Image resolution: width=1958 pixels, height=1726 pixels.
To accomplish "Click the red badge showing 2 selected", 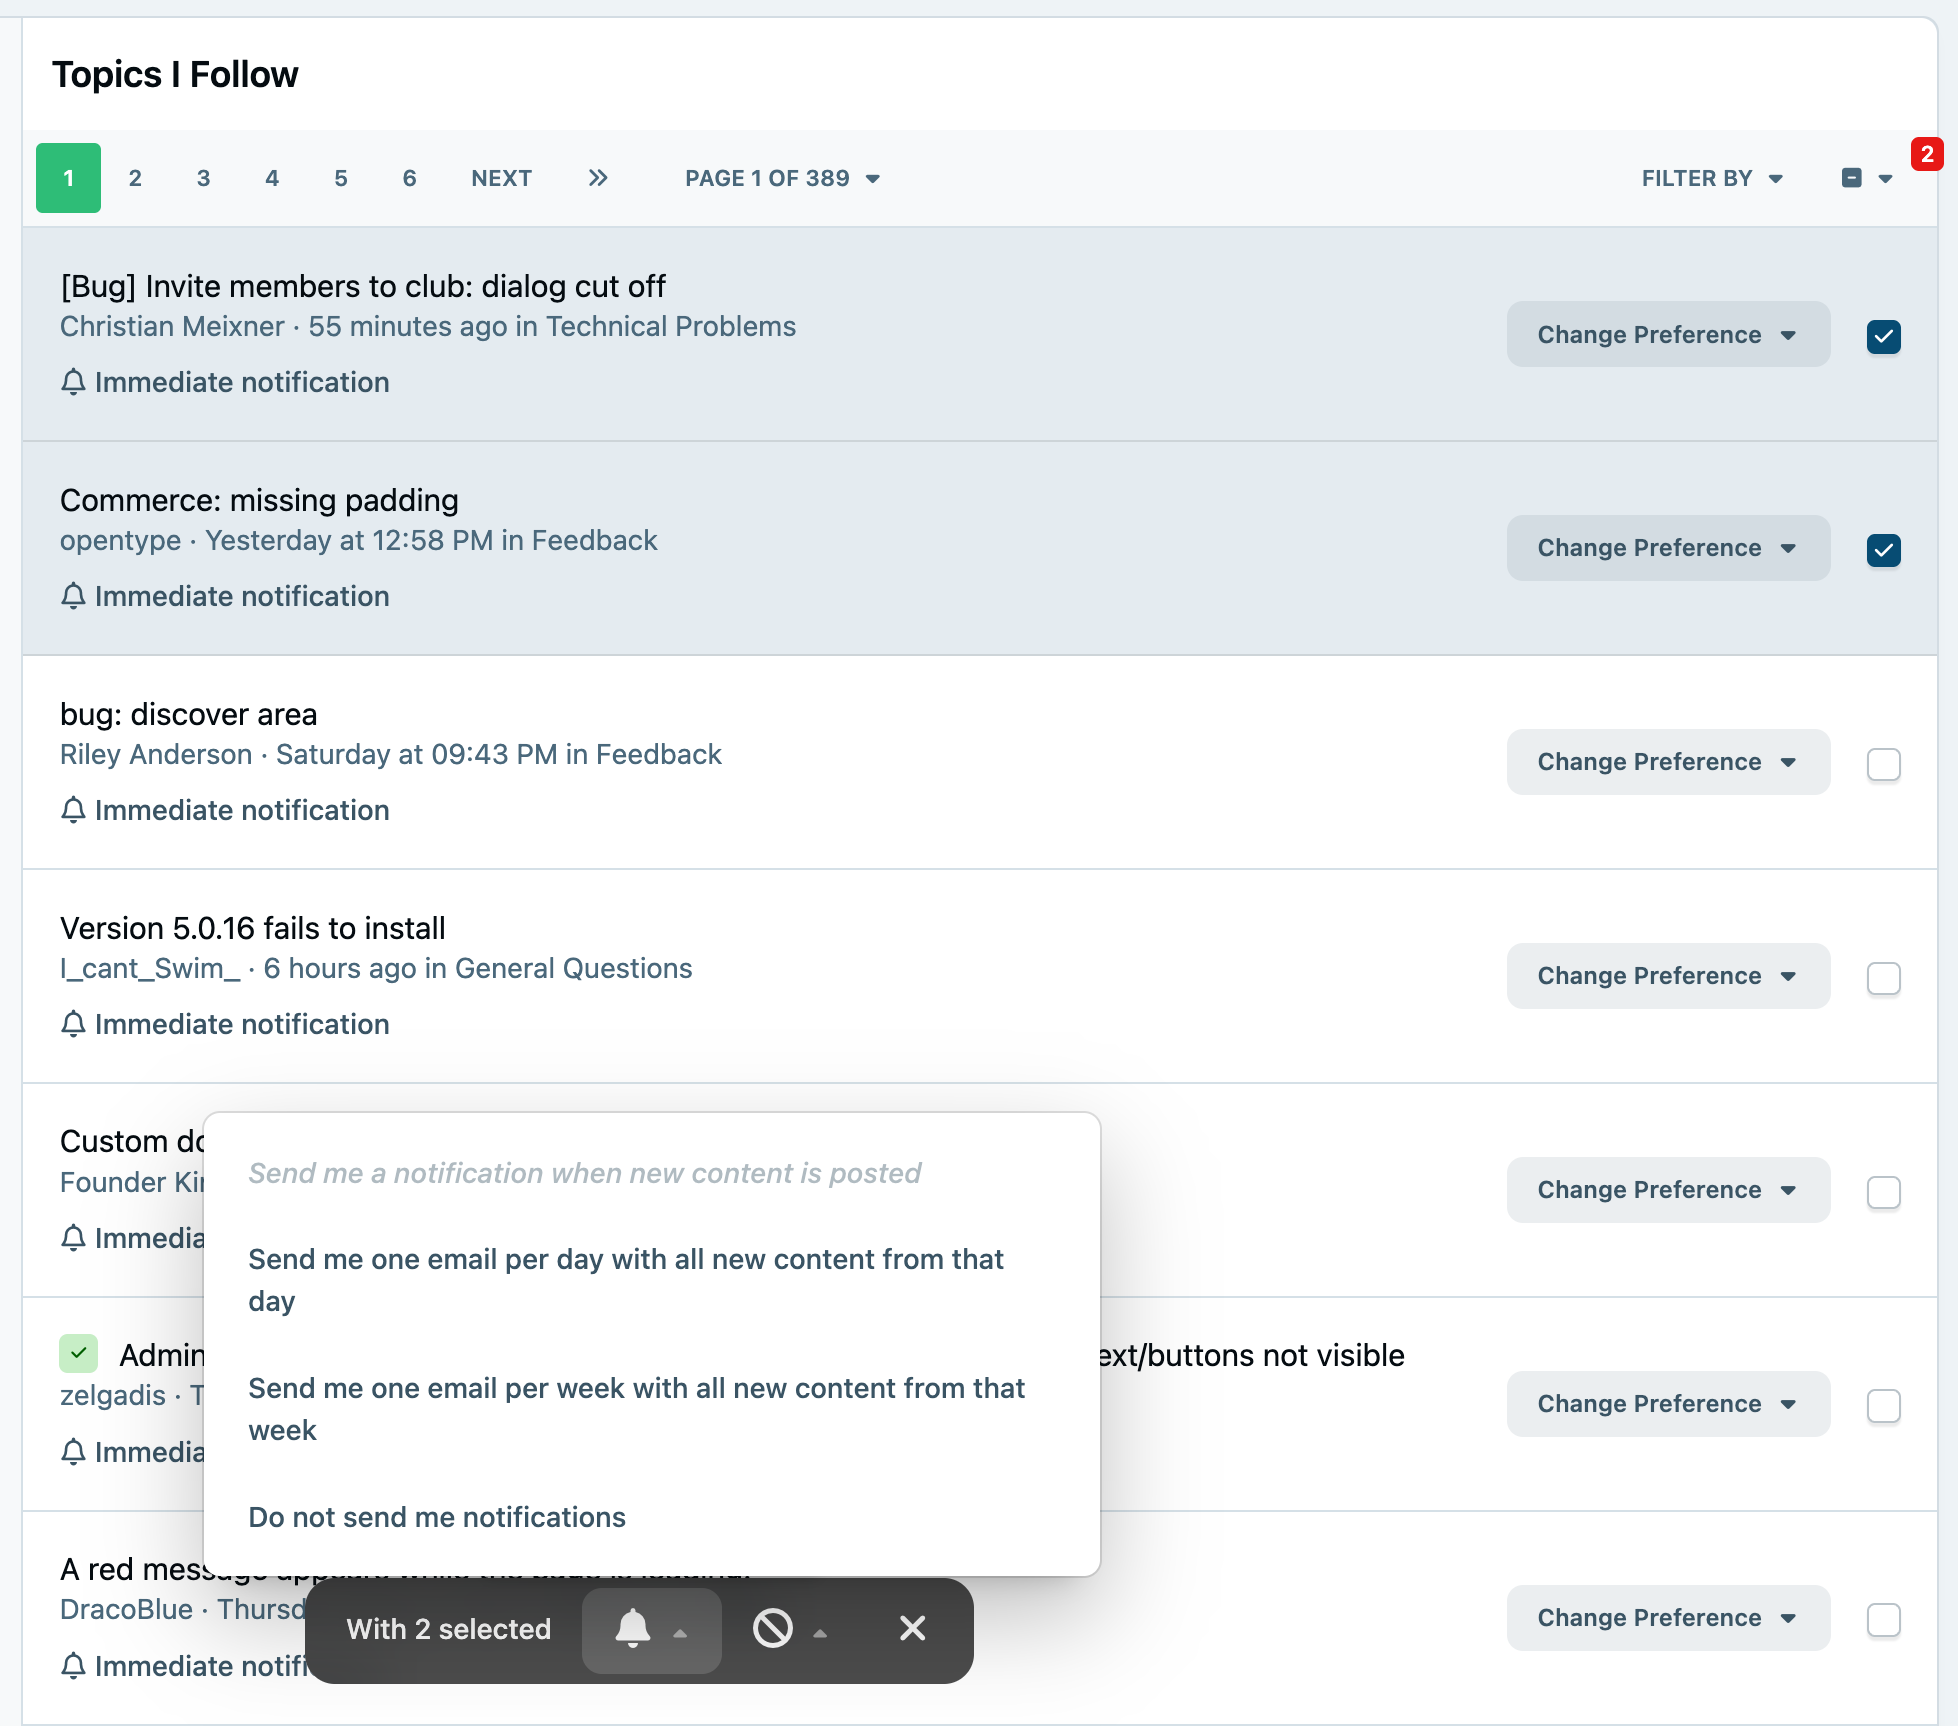I will pyautogui.click(x=1926, y=154).
